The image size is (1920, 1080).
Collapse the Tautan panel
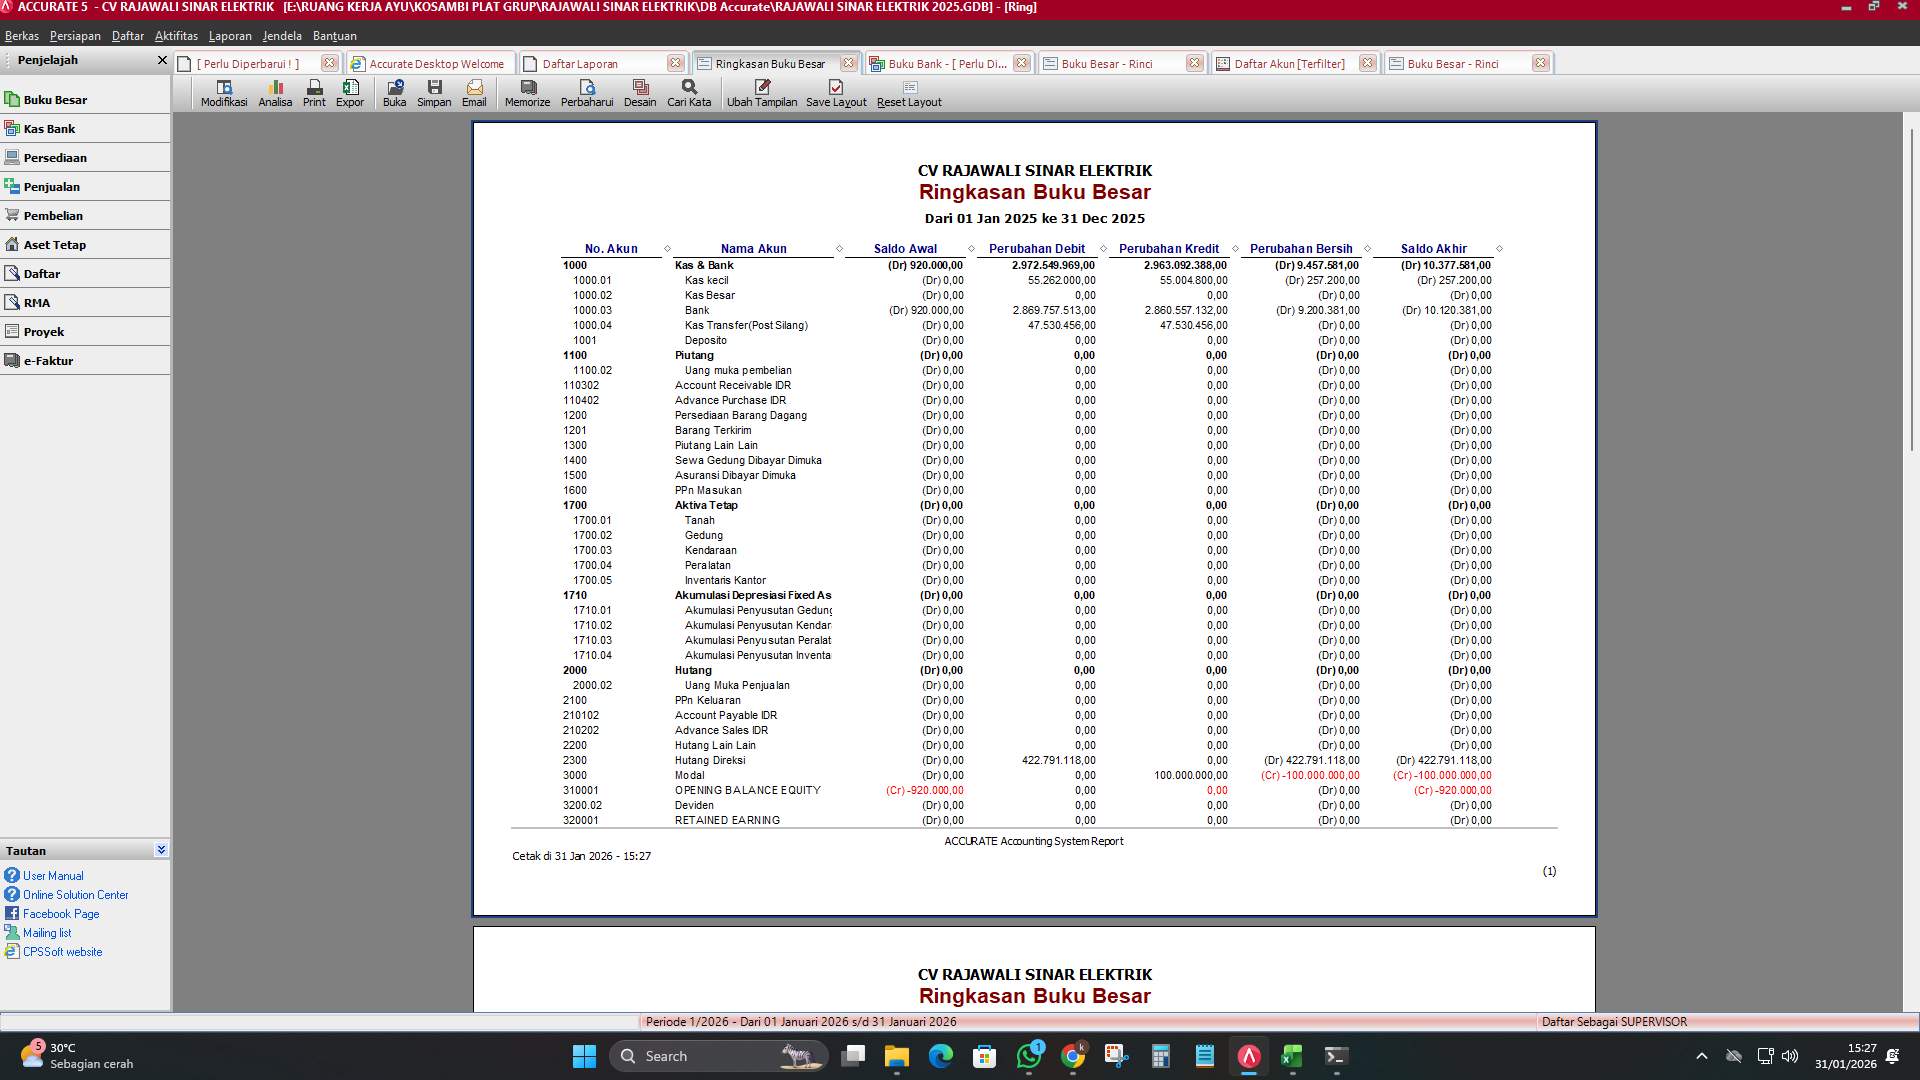[161, 849]
